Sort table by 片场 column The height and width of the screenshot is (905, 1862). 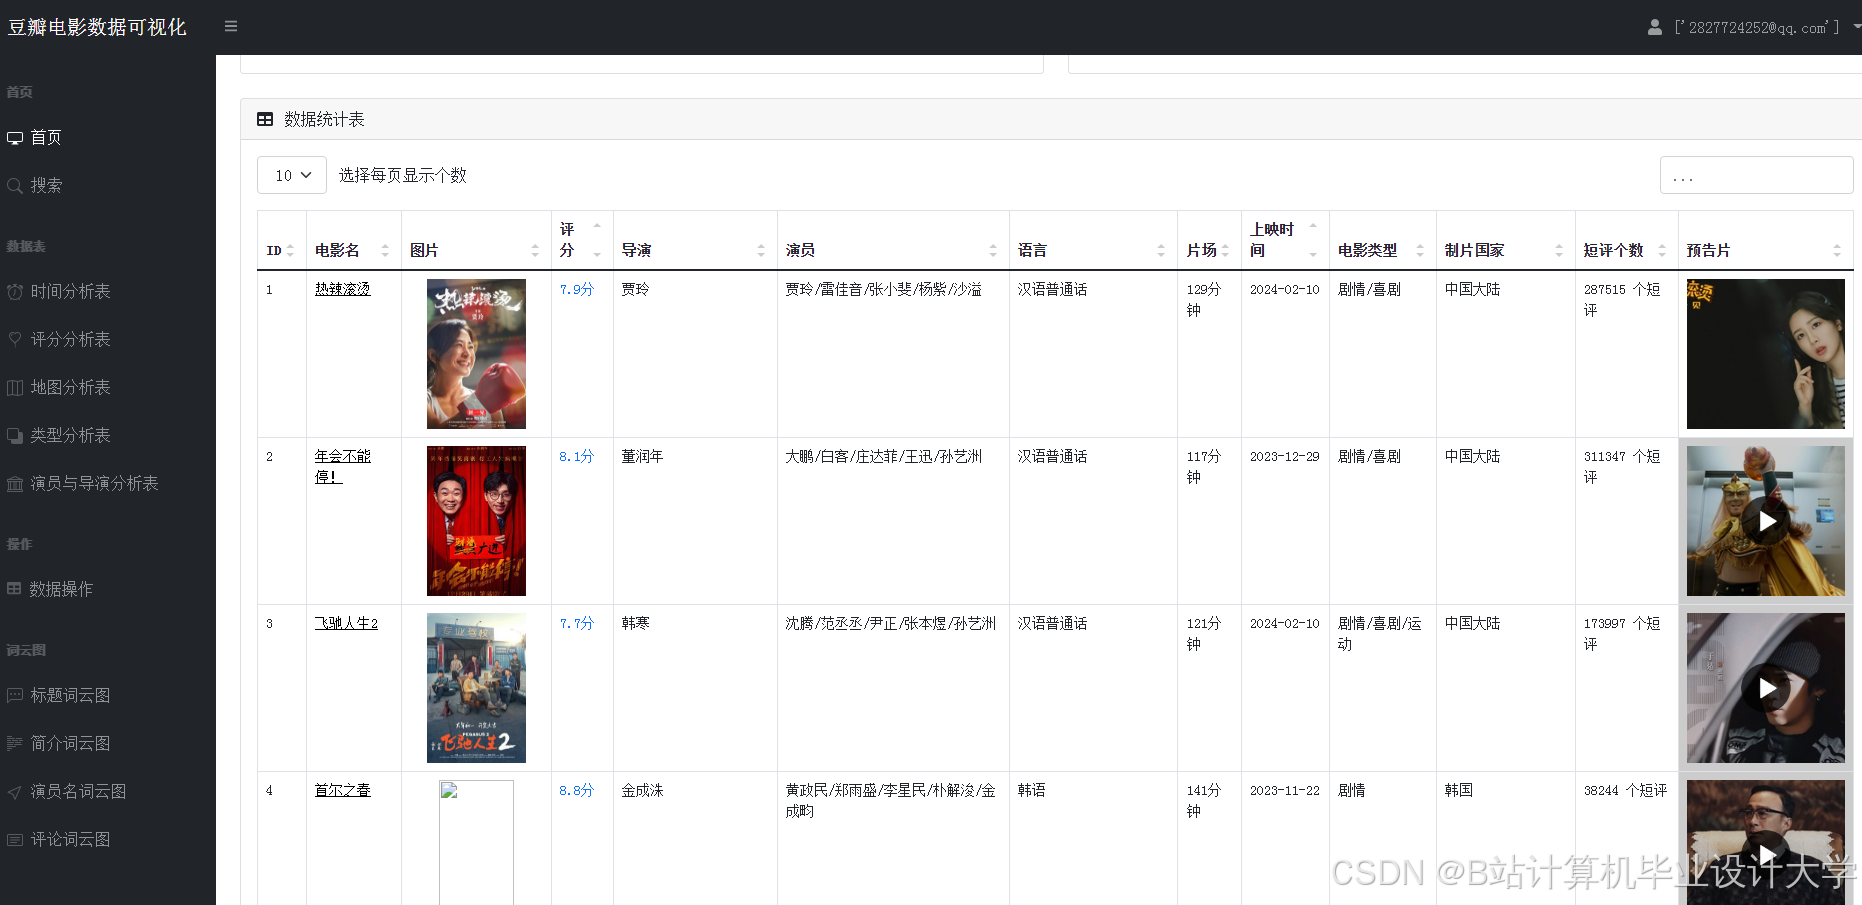click(1209, 240)
